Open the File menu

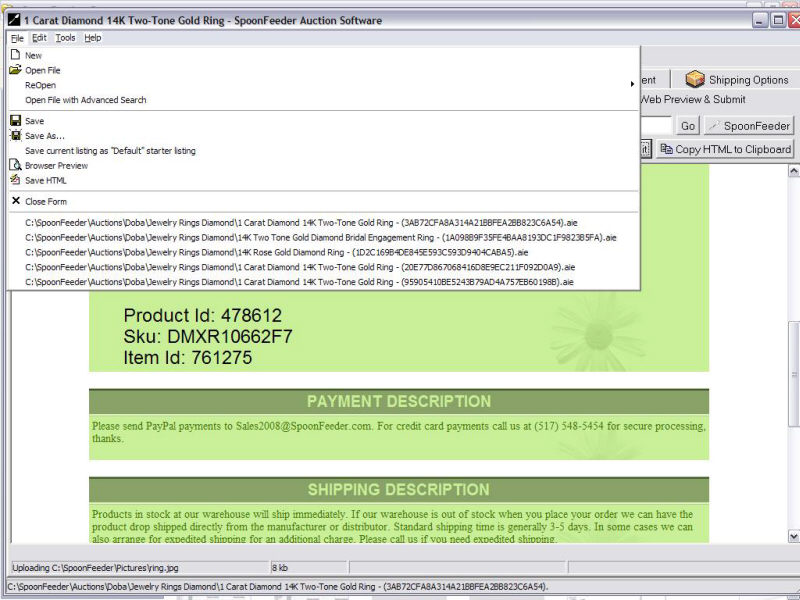(17, 38)
